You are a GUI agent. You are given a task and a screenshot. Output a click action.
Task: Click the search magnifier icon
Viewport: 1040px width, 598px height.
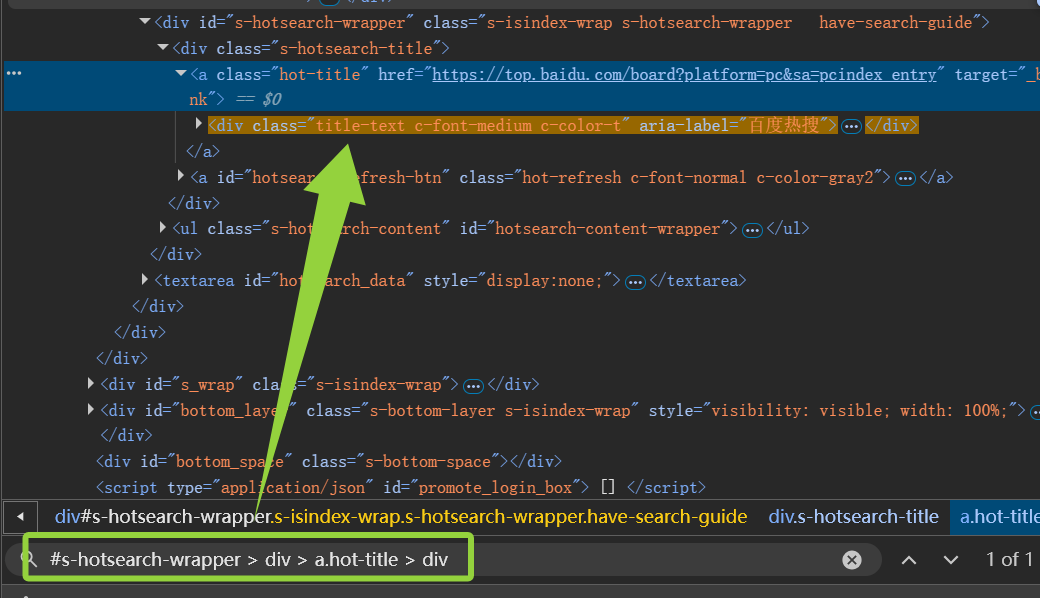(29, 560)
